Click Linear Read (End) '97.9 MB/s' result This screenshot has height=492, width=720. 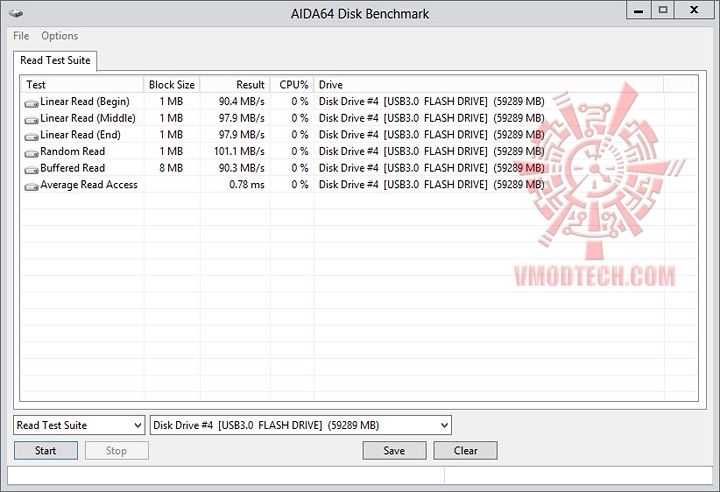coord(242,135)
